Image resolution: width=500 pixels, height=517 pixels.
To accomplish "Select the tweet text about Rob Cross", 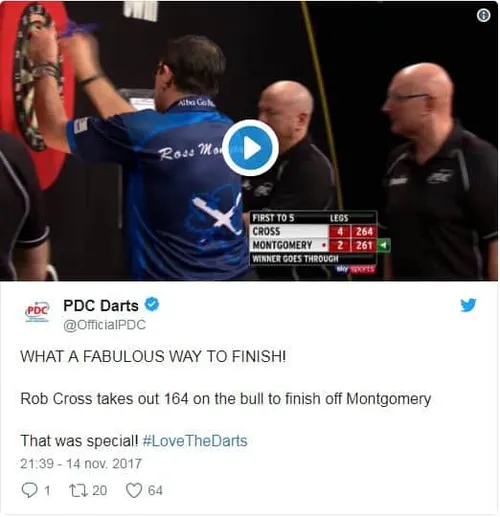I will pos(226,399).
